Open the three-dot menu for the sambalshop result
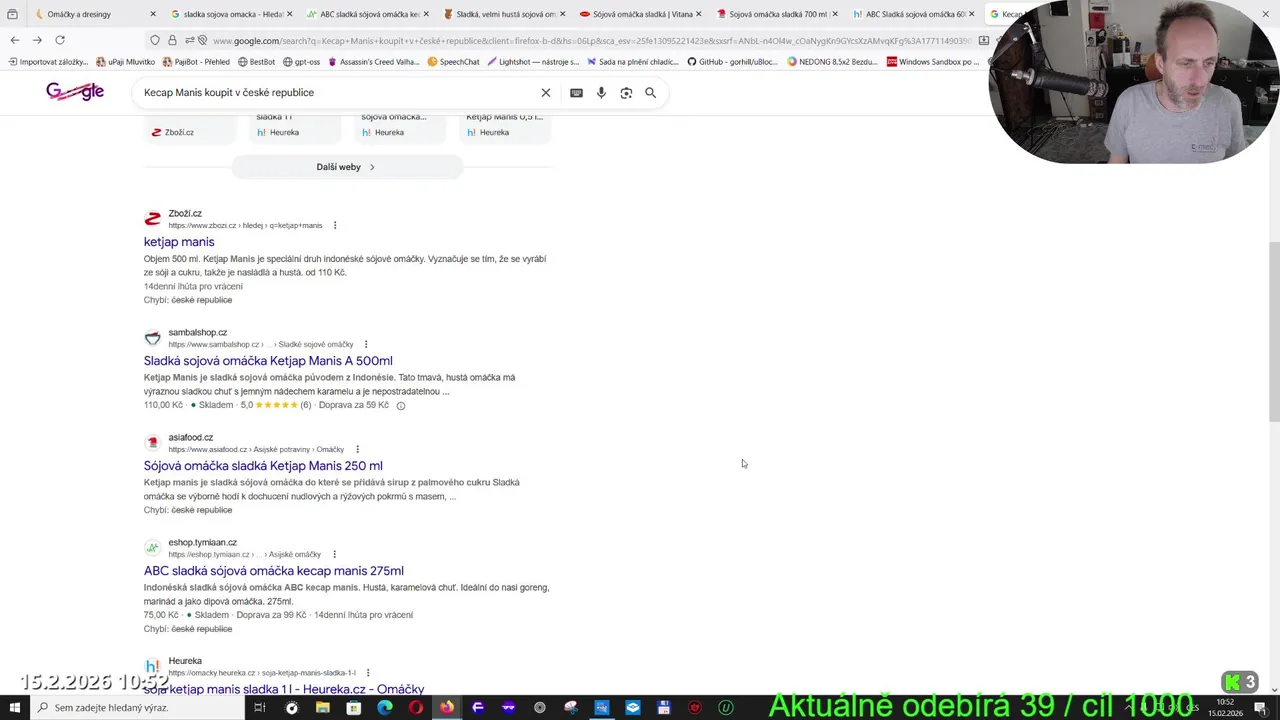Image resolution: width=1280 pixels, height=720 pixels. click(x=366, y=344)
